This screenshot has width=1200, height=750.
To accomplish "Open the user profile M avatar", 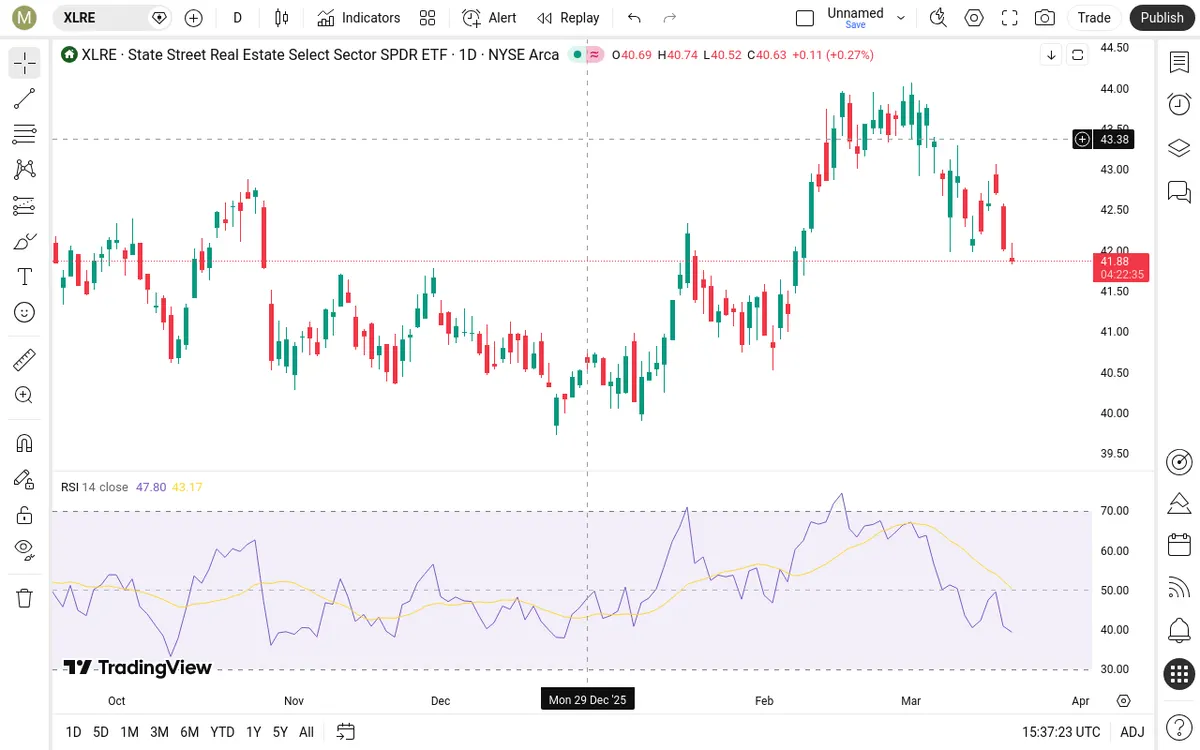I will tap(24, 18).
